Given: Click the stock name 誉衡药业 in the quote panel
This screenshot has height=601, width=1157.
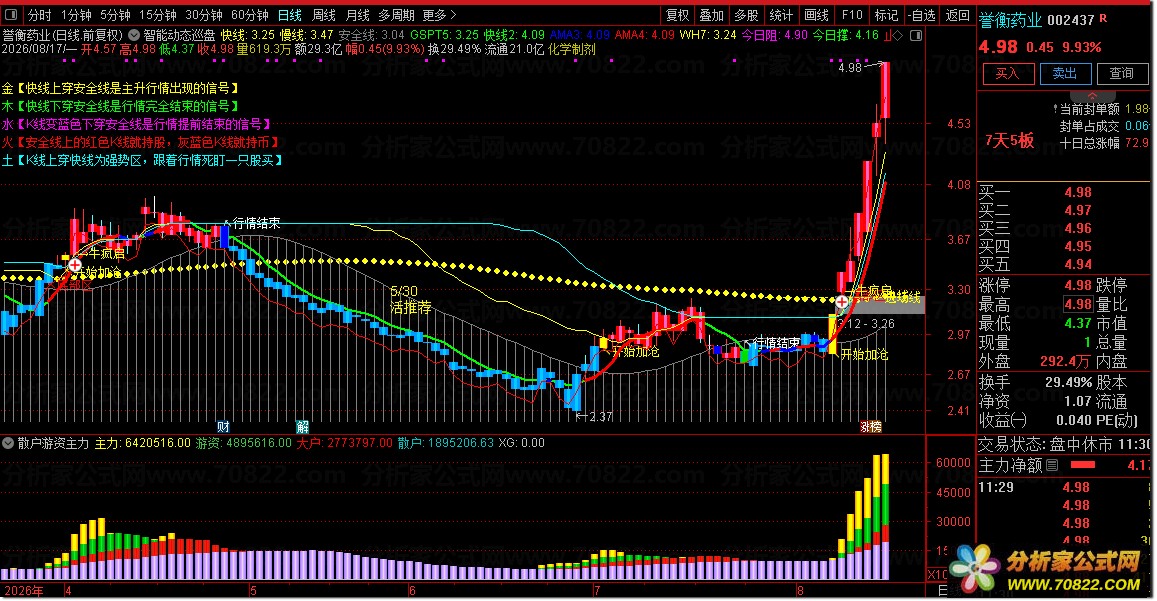Looking at the screenshot, I should click(1009, 21).
